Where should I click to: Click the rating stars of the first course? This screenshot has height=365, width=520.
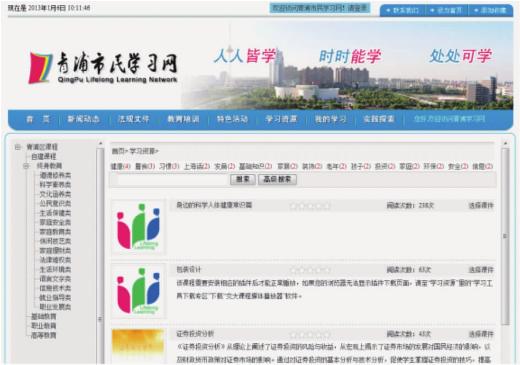point(310,206)
